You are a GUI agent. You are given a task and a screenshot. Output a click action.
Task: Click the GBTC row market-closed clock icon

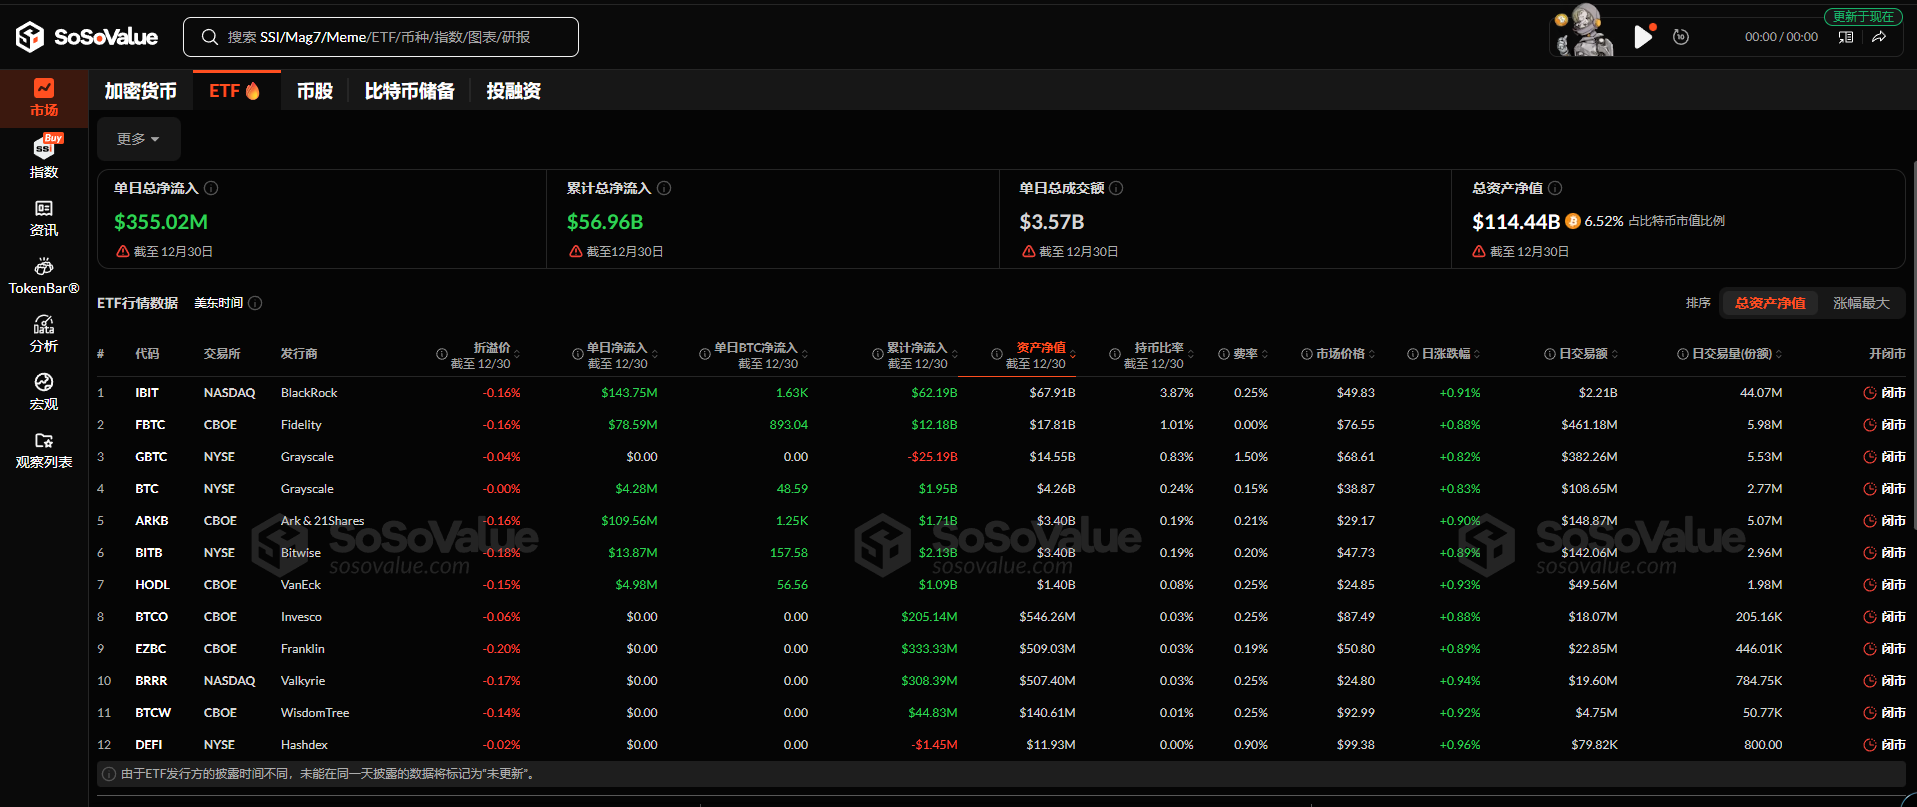click(x=1869, y=457)
